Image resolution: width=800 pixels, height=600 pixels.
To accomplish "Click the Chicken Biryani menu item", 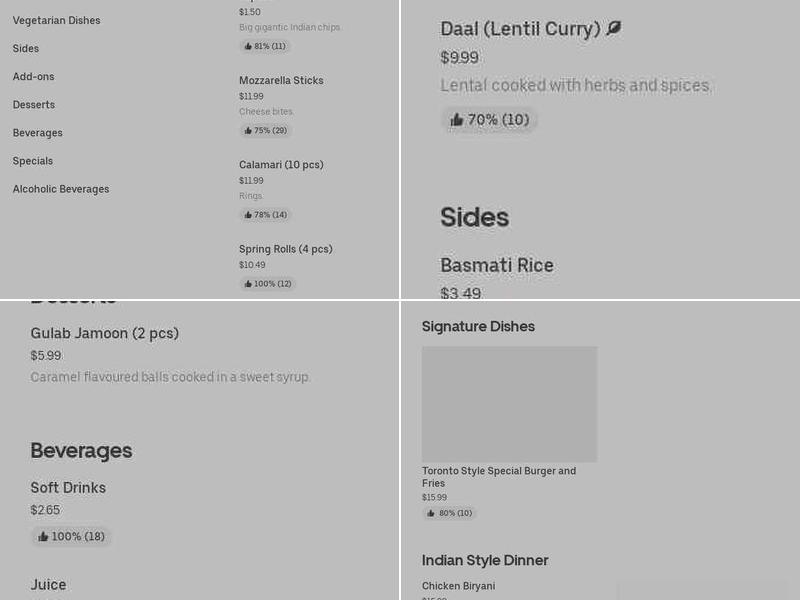I will [458, 585].
